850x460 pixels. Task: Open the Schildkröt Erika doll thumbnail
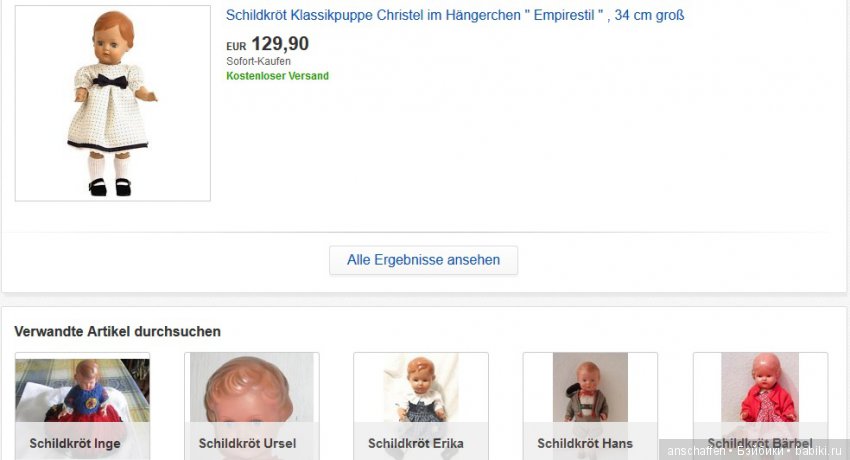[420, 389]
